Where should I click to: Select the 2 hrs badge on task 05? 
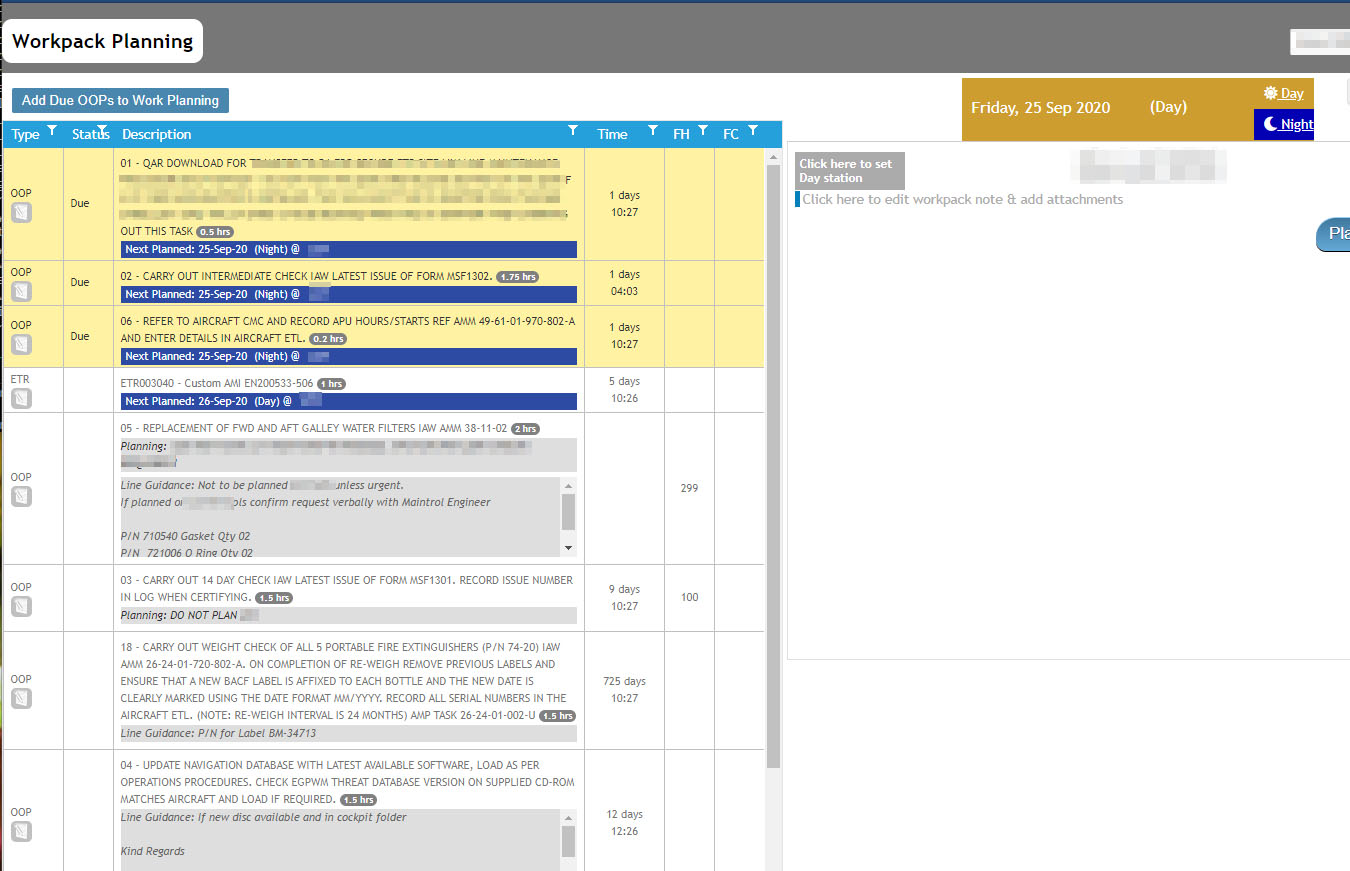point(525,429)
